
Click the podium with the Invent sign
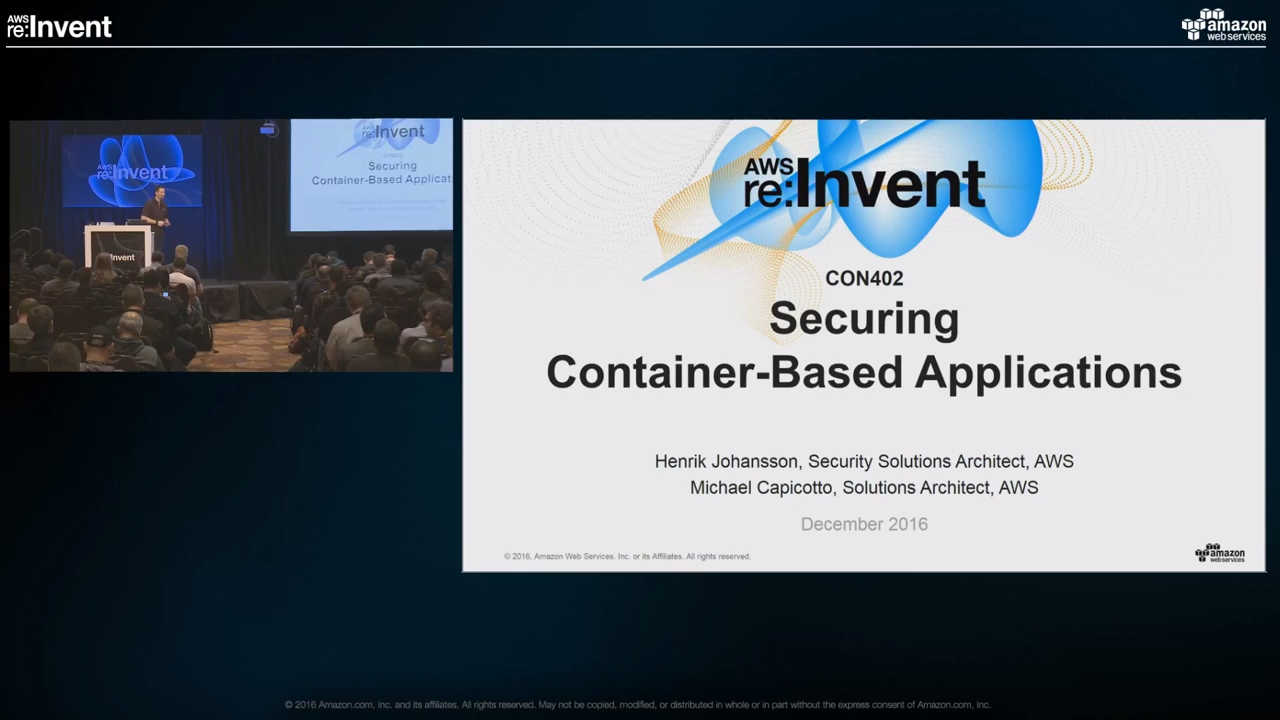coord(118,247)
